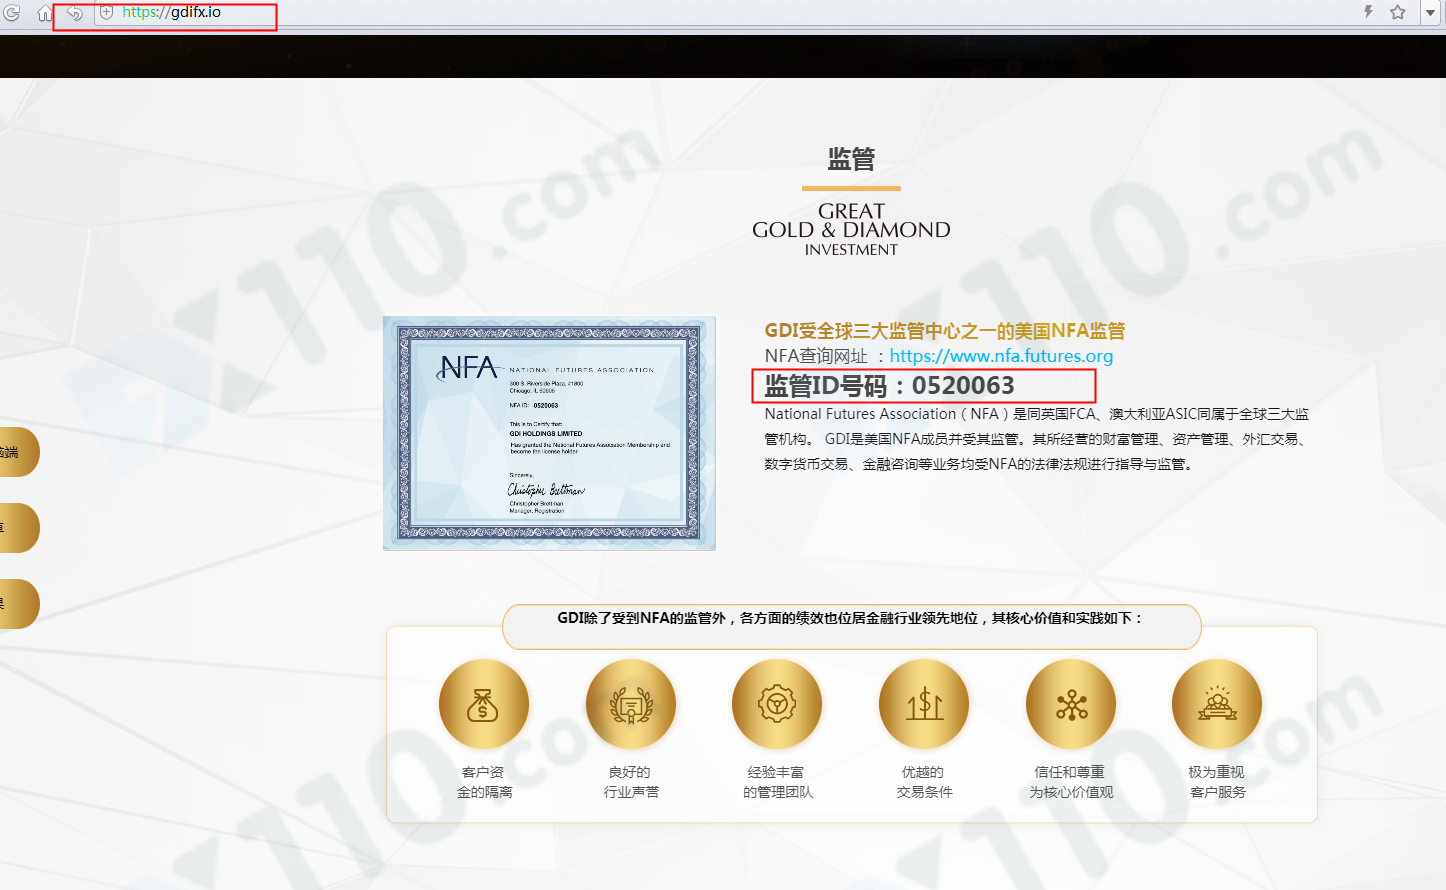Screen dimensions: 1446x890
Task: Expand the address bar dropdown arrow
Action: [1431, 12]
